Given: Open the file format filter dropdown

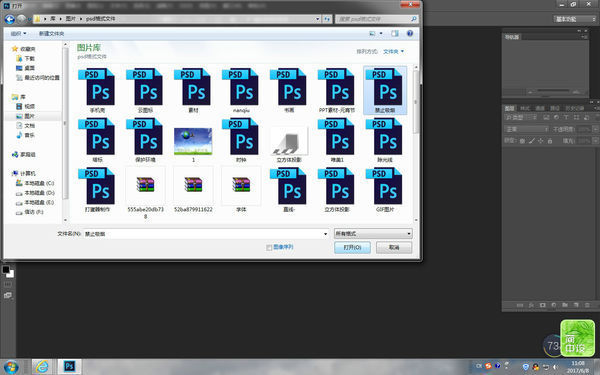Looking at the screenshot, I should click(373, 233).
